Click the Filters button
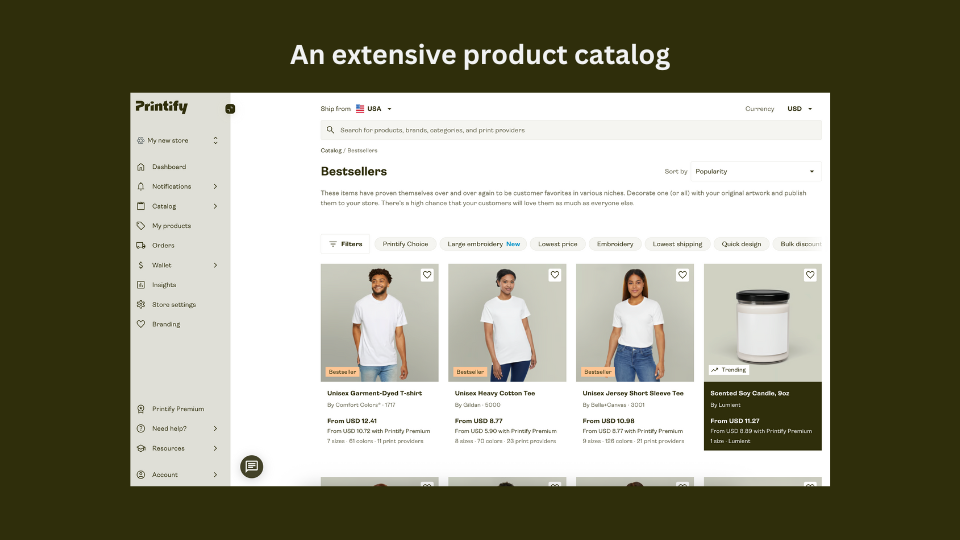The image size is (960, 540). click(345, 244)
